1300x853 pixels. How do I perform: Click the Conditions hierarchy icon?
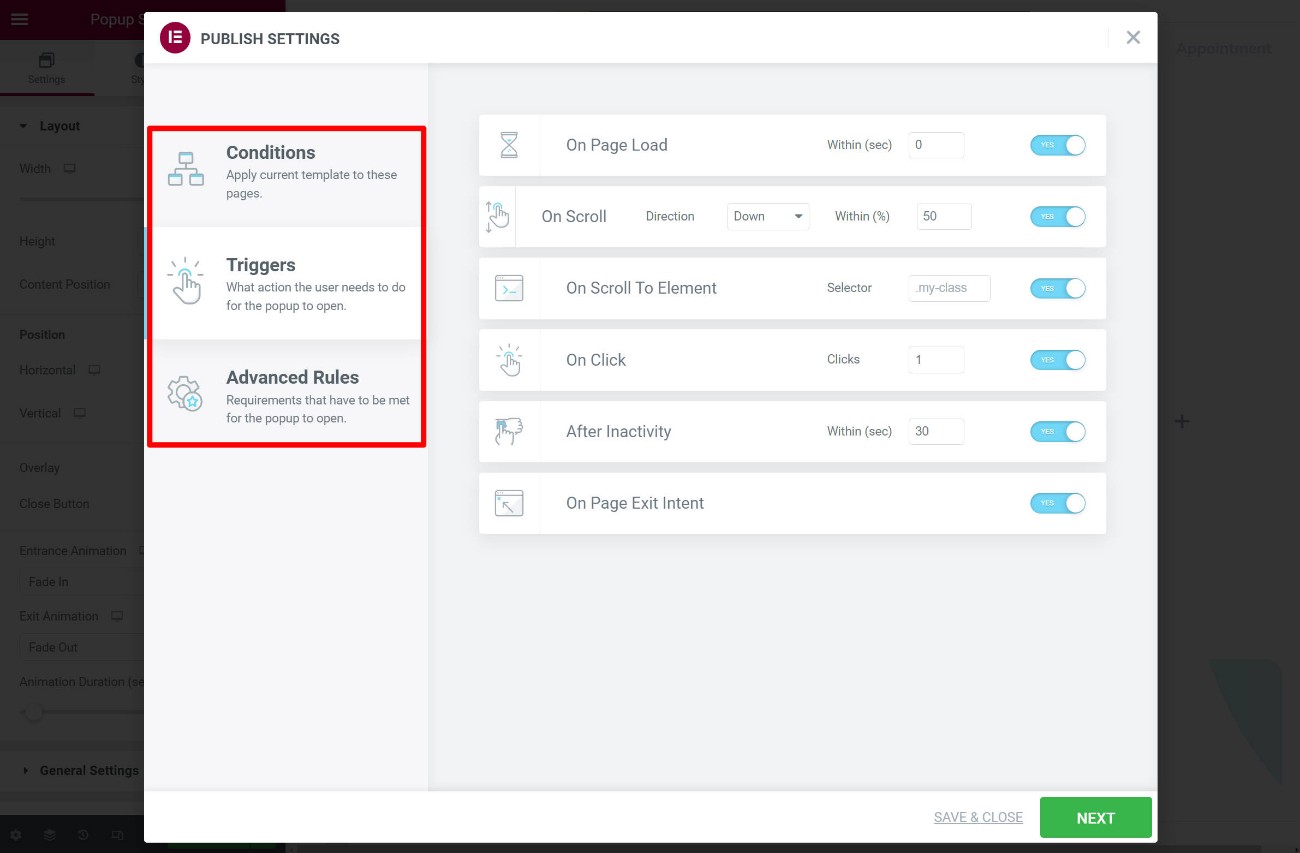tap(186, 169)
